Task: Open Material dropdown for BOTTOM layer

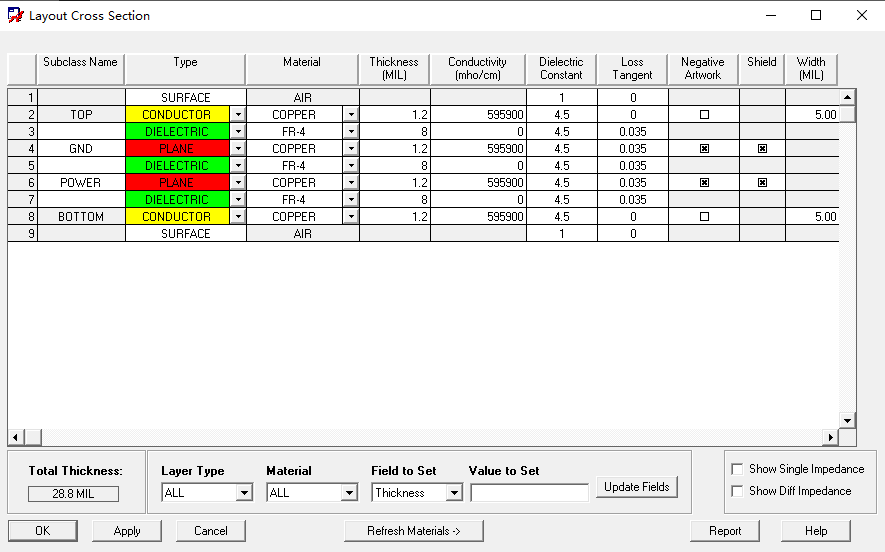Action: 351,216
